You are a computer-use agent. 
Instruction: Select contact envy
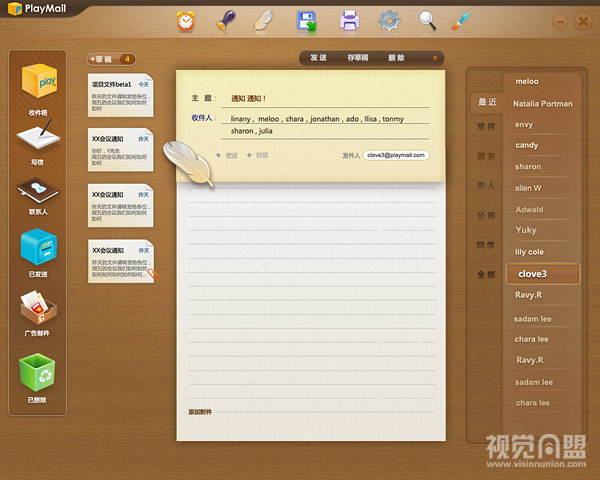[x=524, y=125]
